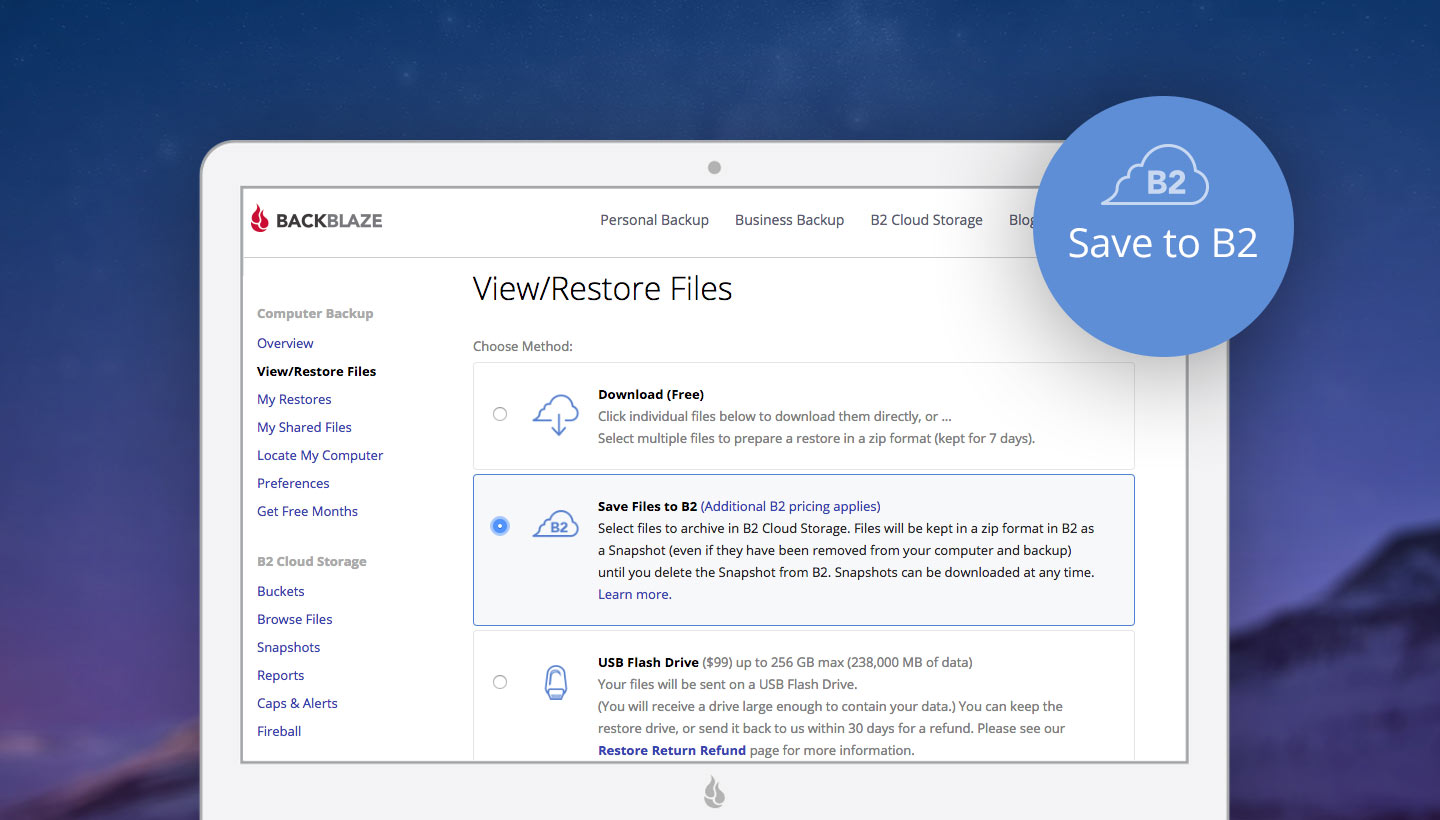
Task: Open B2 Cloud Storage in top navigation
Action: tap(926, 220)
